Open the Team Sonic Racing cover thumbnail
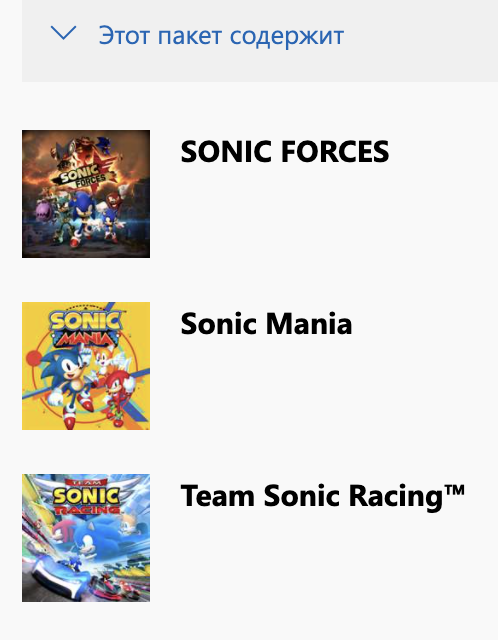The height and width of the screenshot is (640, 498). 86,538
